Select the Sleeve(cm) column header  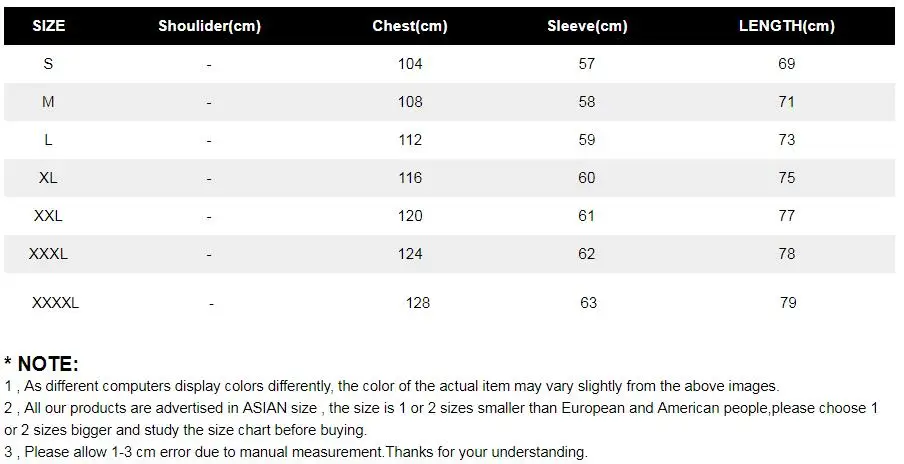pyautogui.click(x=587, y=26)
